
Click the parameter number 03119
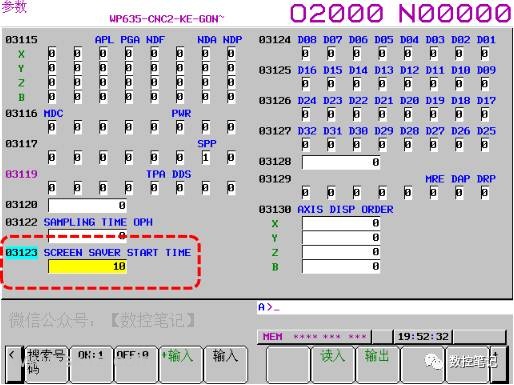(x=21, y=174)
